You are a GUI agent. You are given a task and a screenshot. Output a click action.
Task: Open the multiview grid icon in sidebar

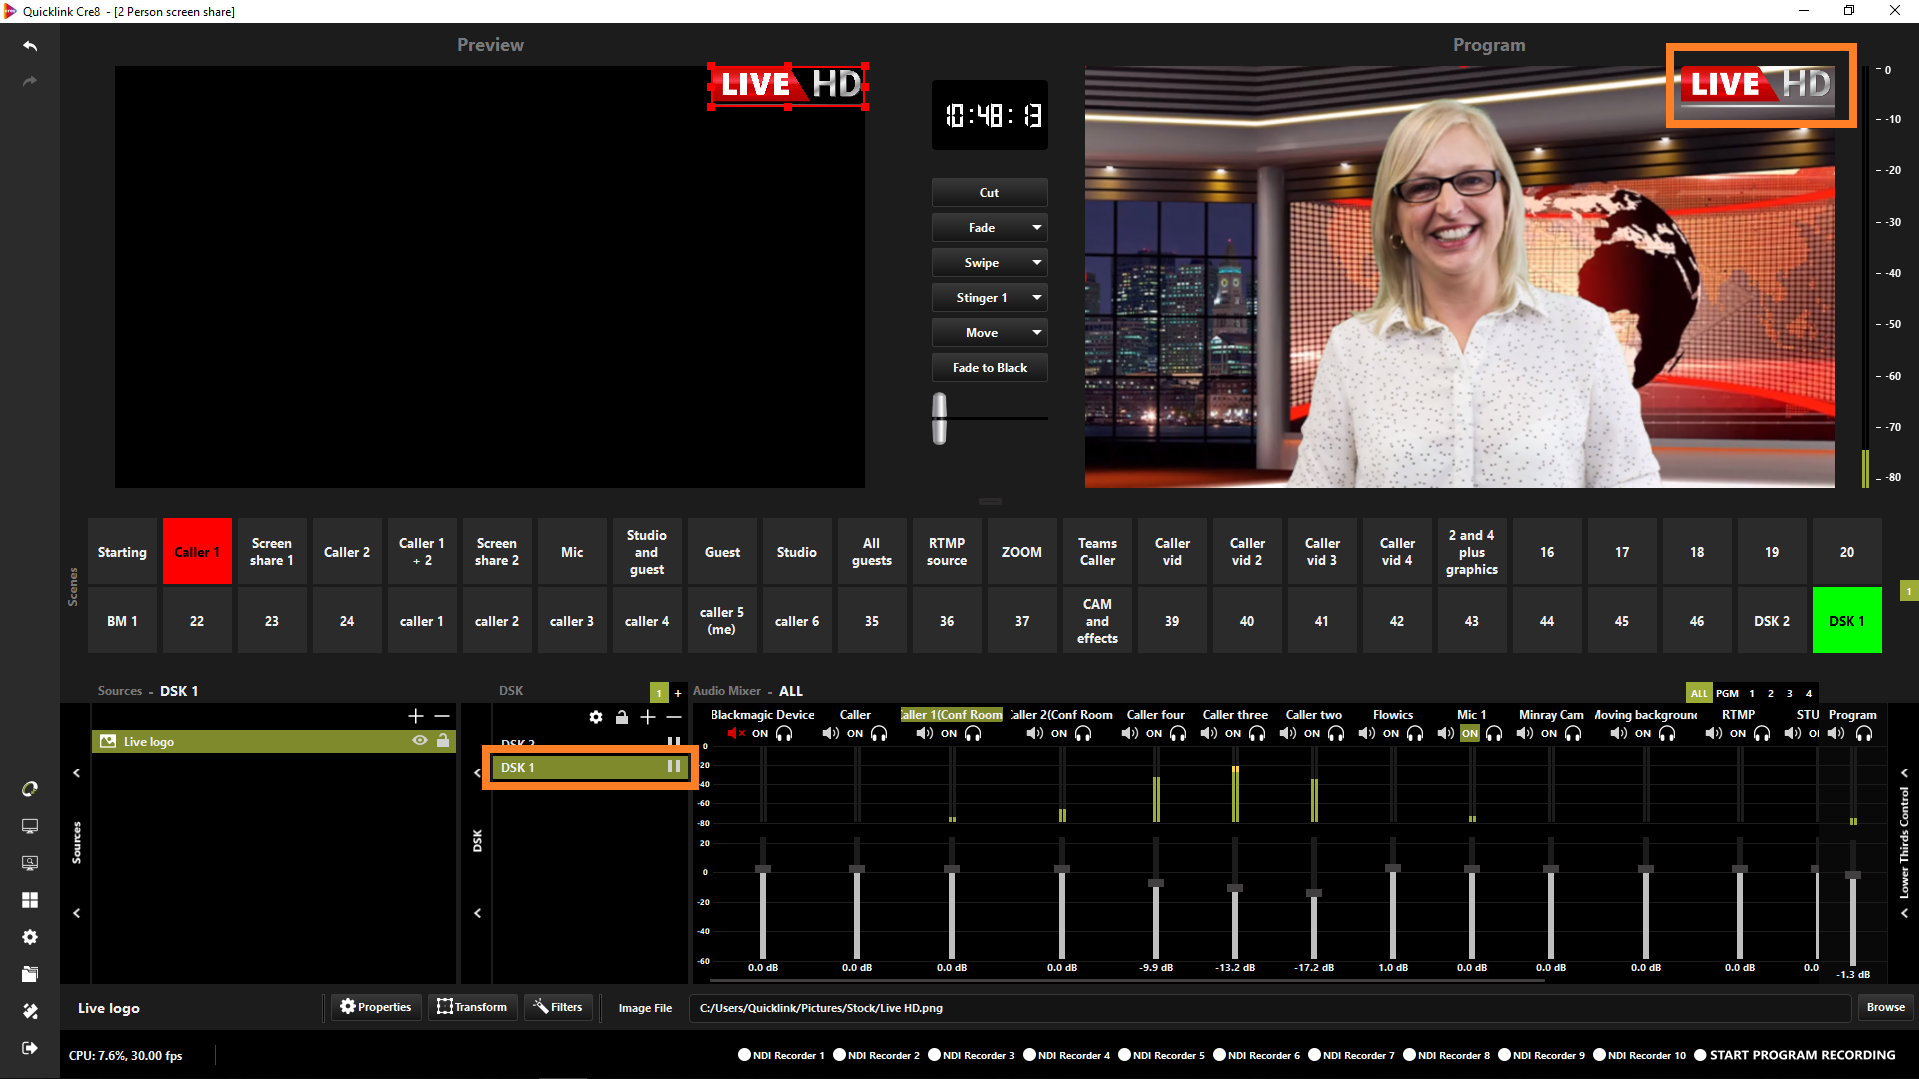(30, 900)
